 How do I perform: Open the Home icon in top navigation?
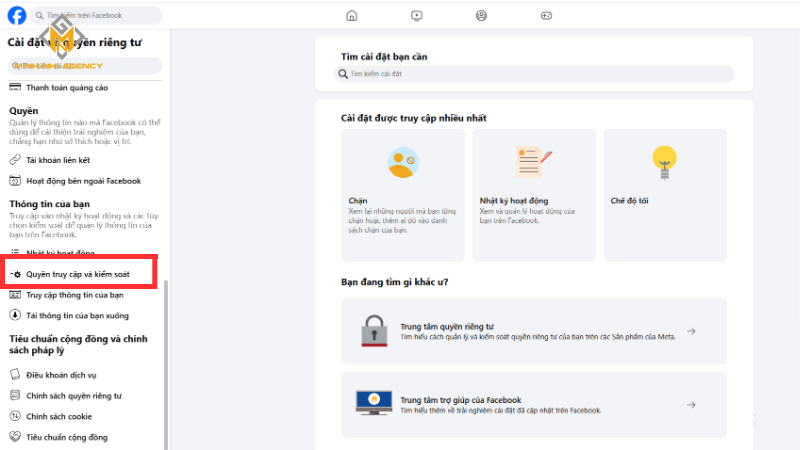coord(351,15)
